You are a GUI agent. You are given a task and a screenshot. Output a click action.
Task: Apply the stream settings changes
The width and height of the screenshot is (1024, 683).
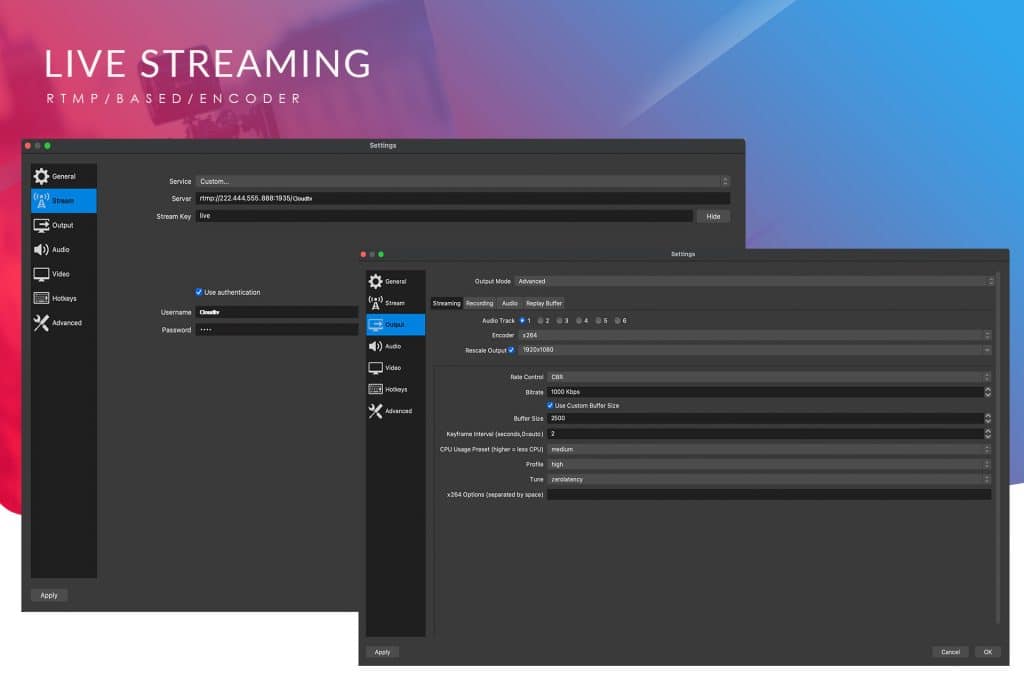tap(48, 595)
